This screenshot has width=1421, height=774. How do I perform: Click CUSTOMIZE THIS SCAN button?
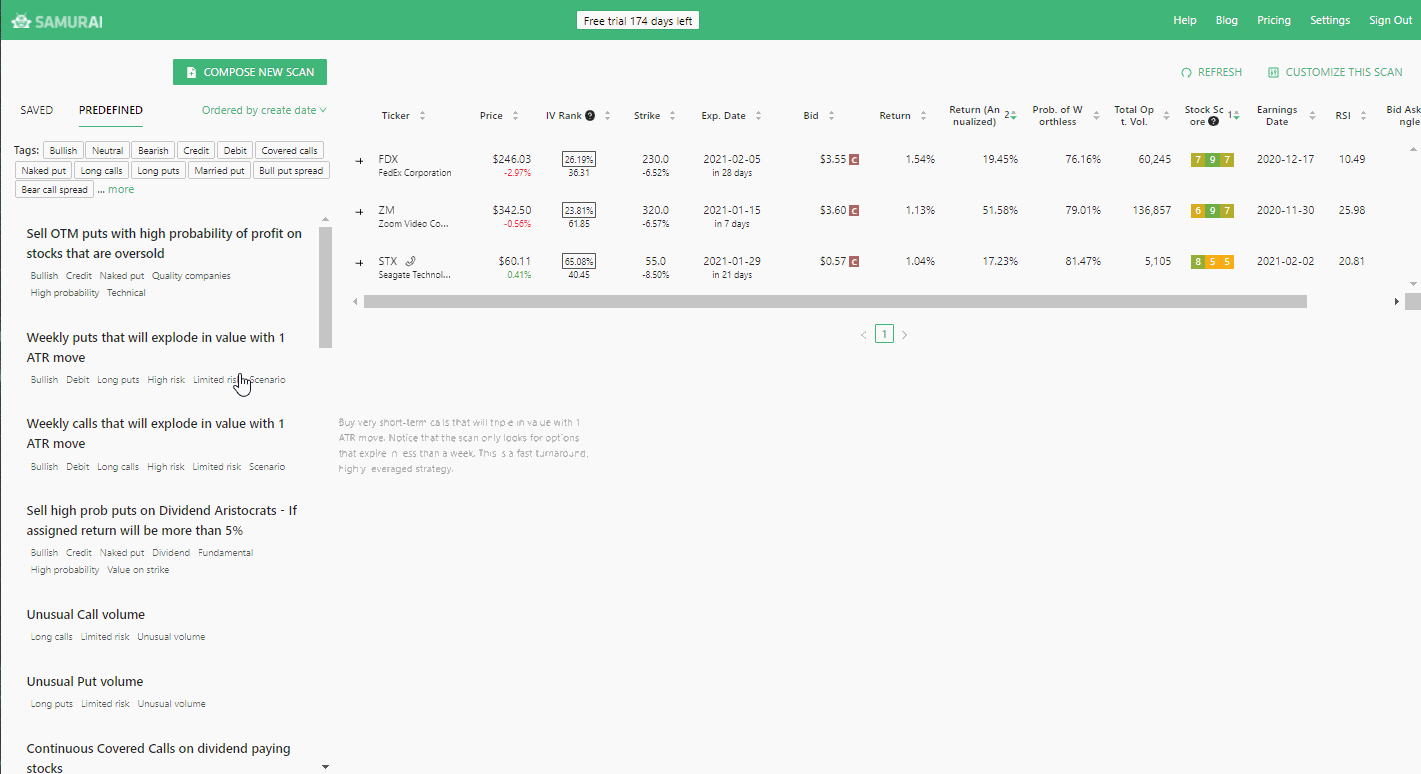coord(1335,72)
